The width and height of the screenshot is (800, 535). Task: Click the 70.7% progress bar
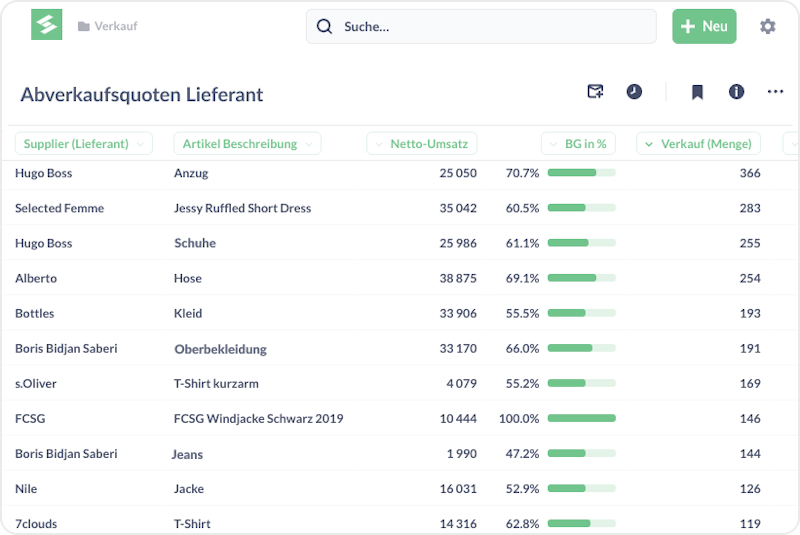pyautogui.click(x=582, y=173)
